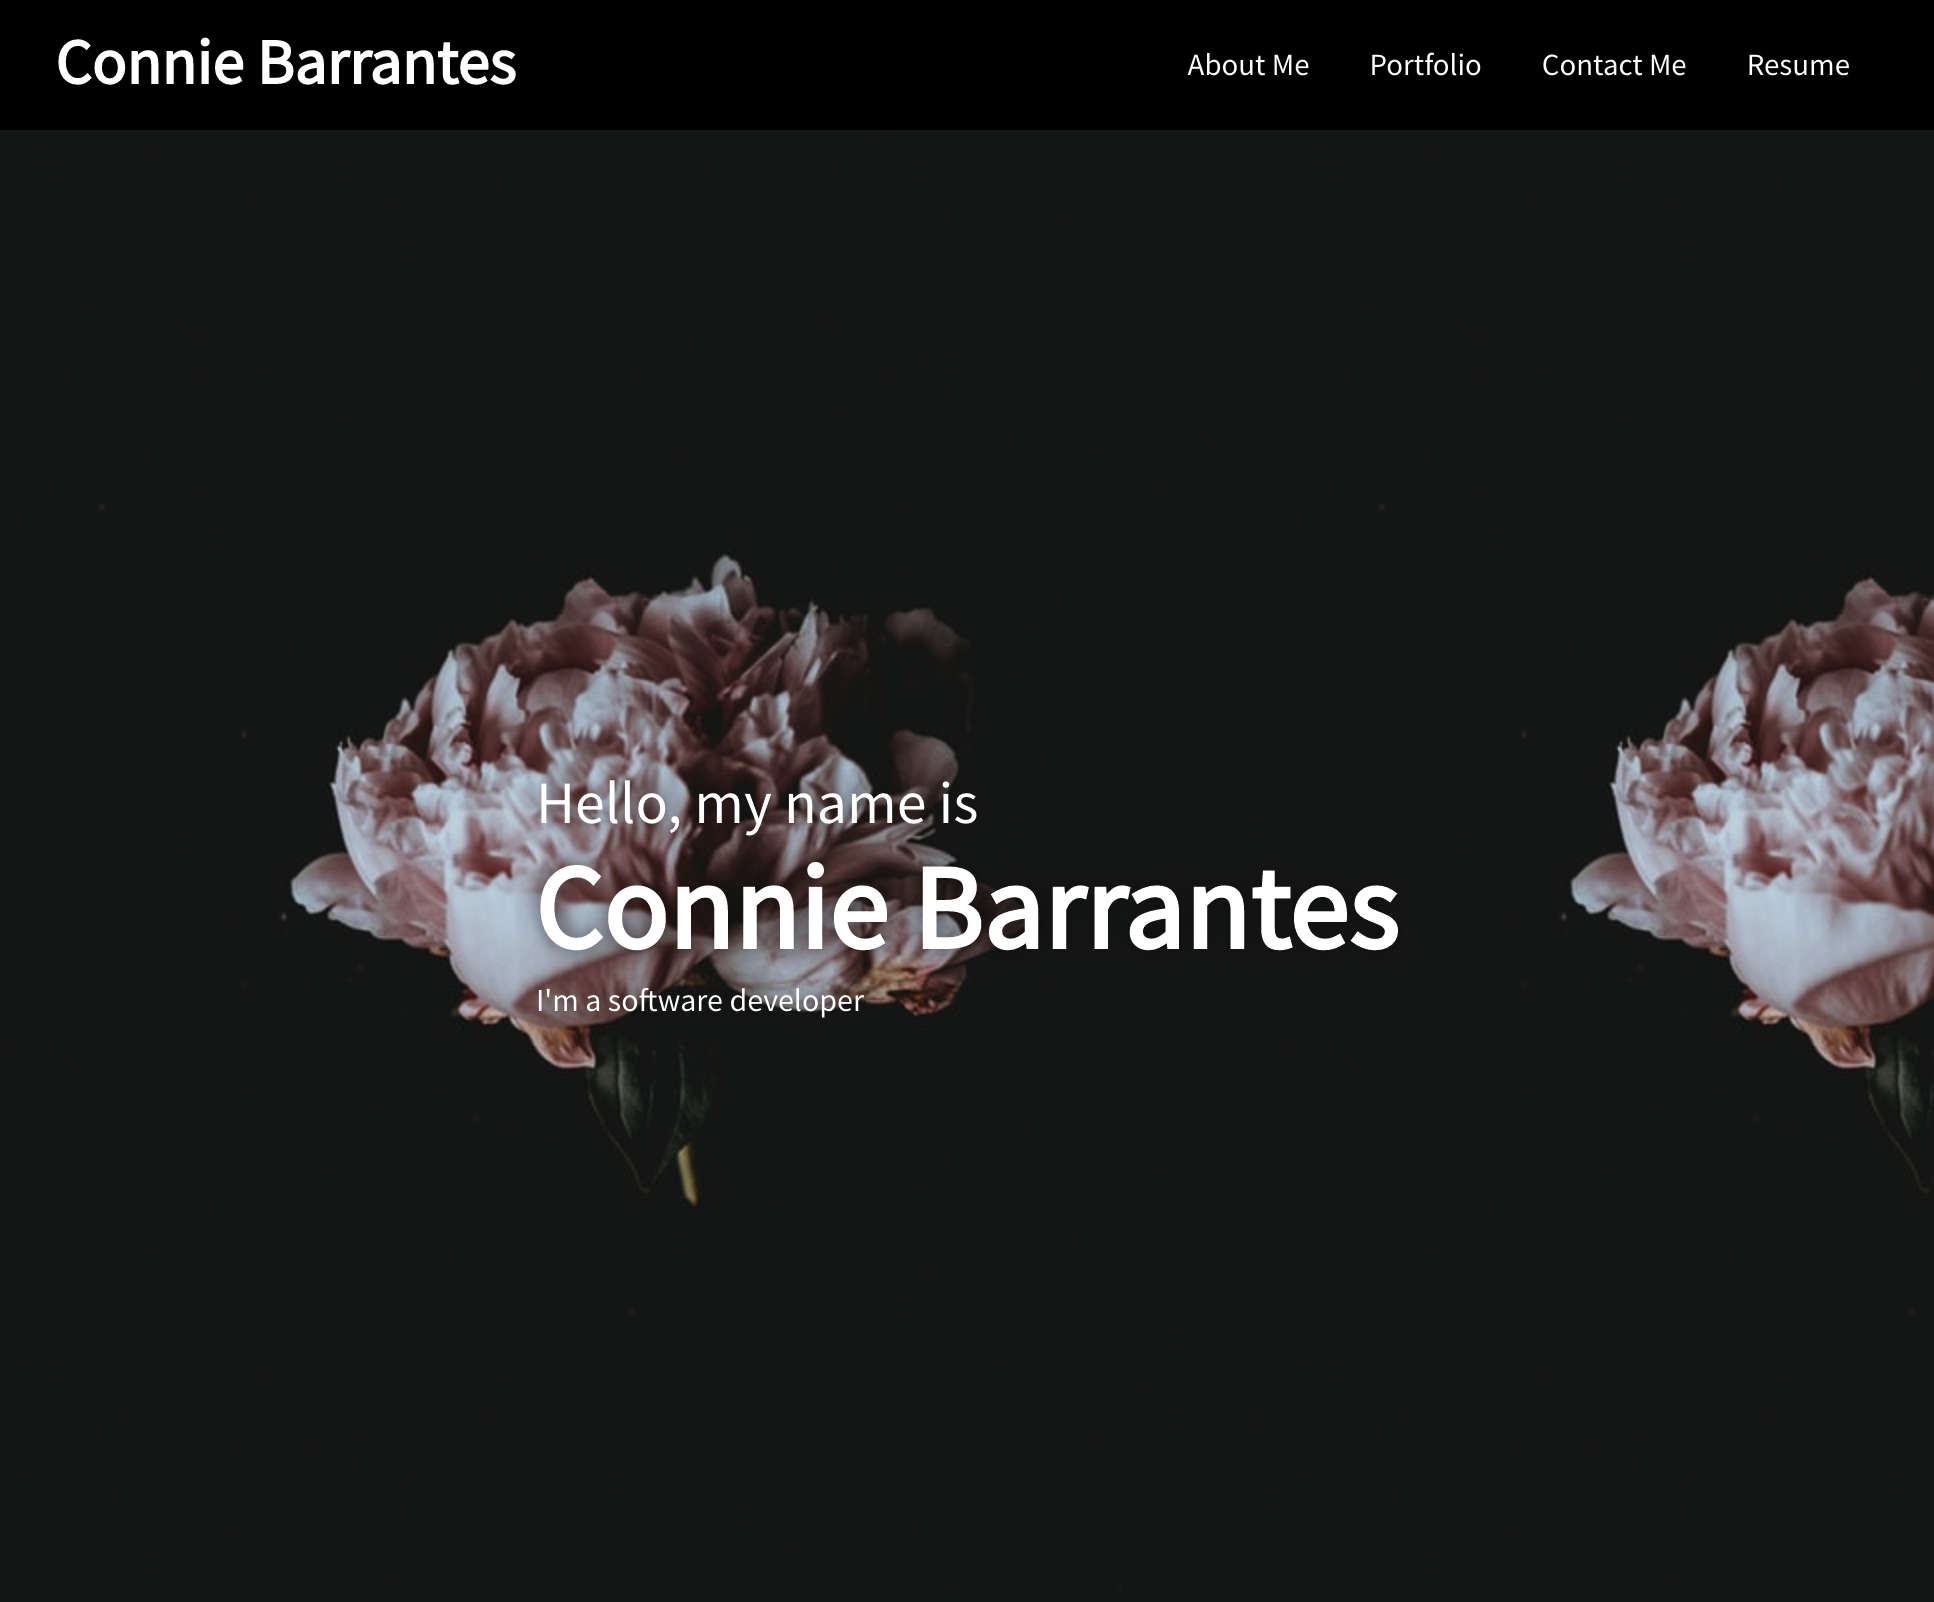This screenshot has width=1934, height=1602.
Task: Click the word 'Connie' in the header title
Action: pyautogui.click(x=150, y=62)
